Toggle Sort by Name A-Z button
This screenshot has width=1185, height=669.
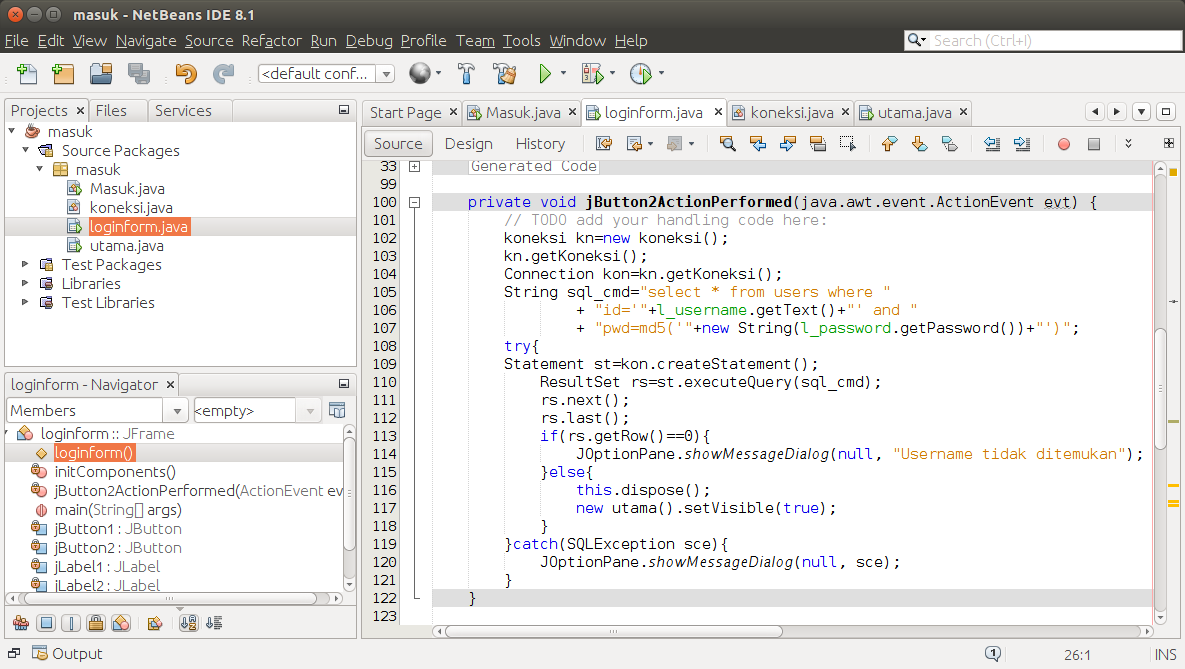188,623
